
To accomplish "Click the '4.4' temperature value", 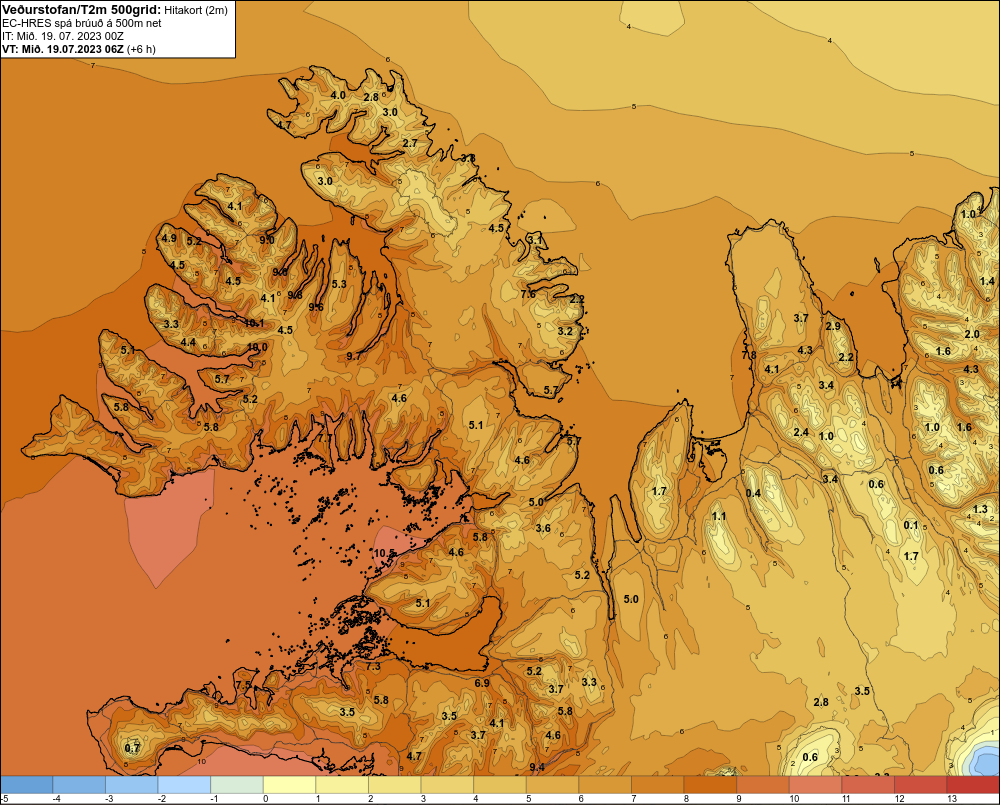I will (x=188, y=343).
